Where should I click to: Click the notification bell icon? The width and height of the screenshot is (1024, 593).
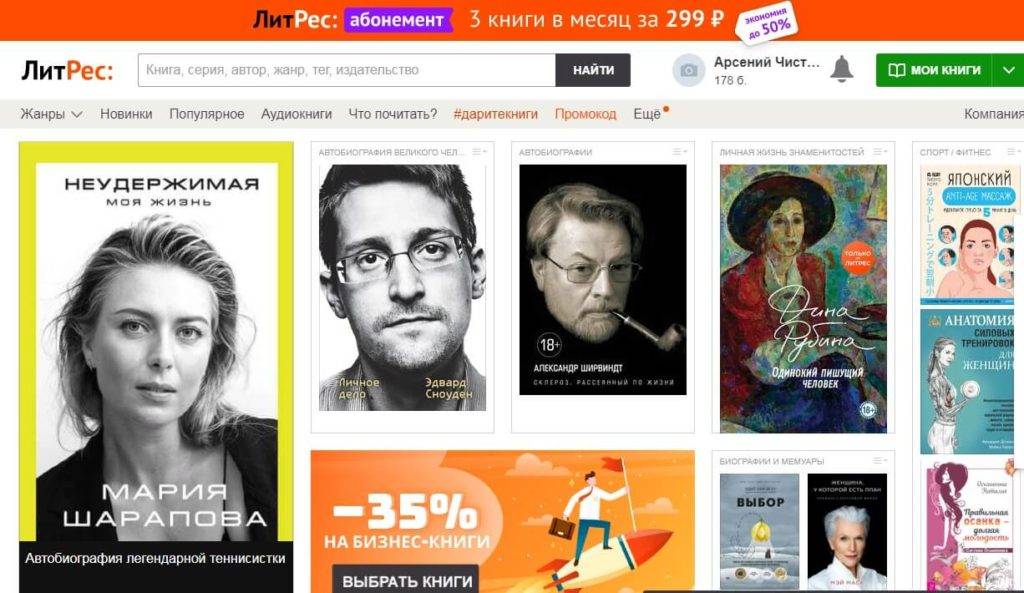tap(841, 69)
